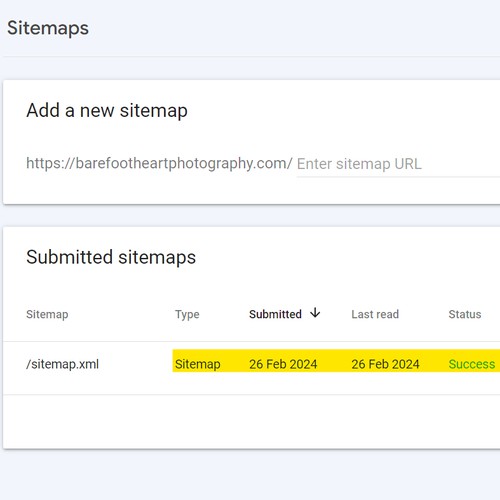The width and height of the screenshot is (500, 500).
Task: Click the last read date 26 Feb 2024
Action: point(385,364)
